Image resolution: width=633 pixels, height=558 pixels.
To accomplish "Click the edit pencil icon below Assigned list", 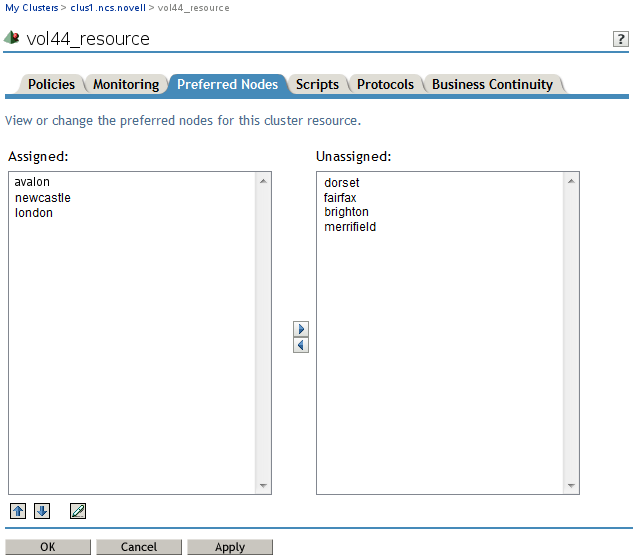I will [x=78, y=511].
